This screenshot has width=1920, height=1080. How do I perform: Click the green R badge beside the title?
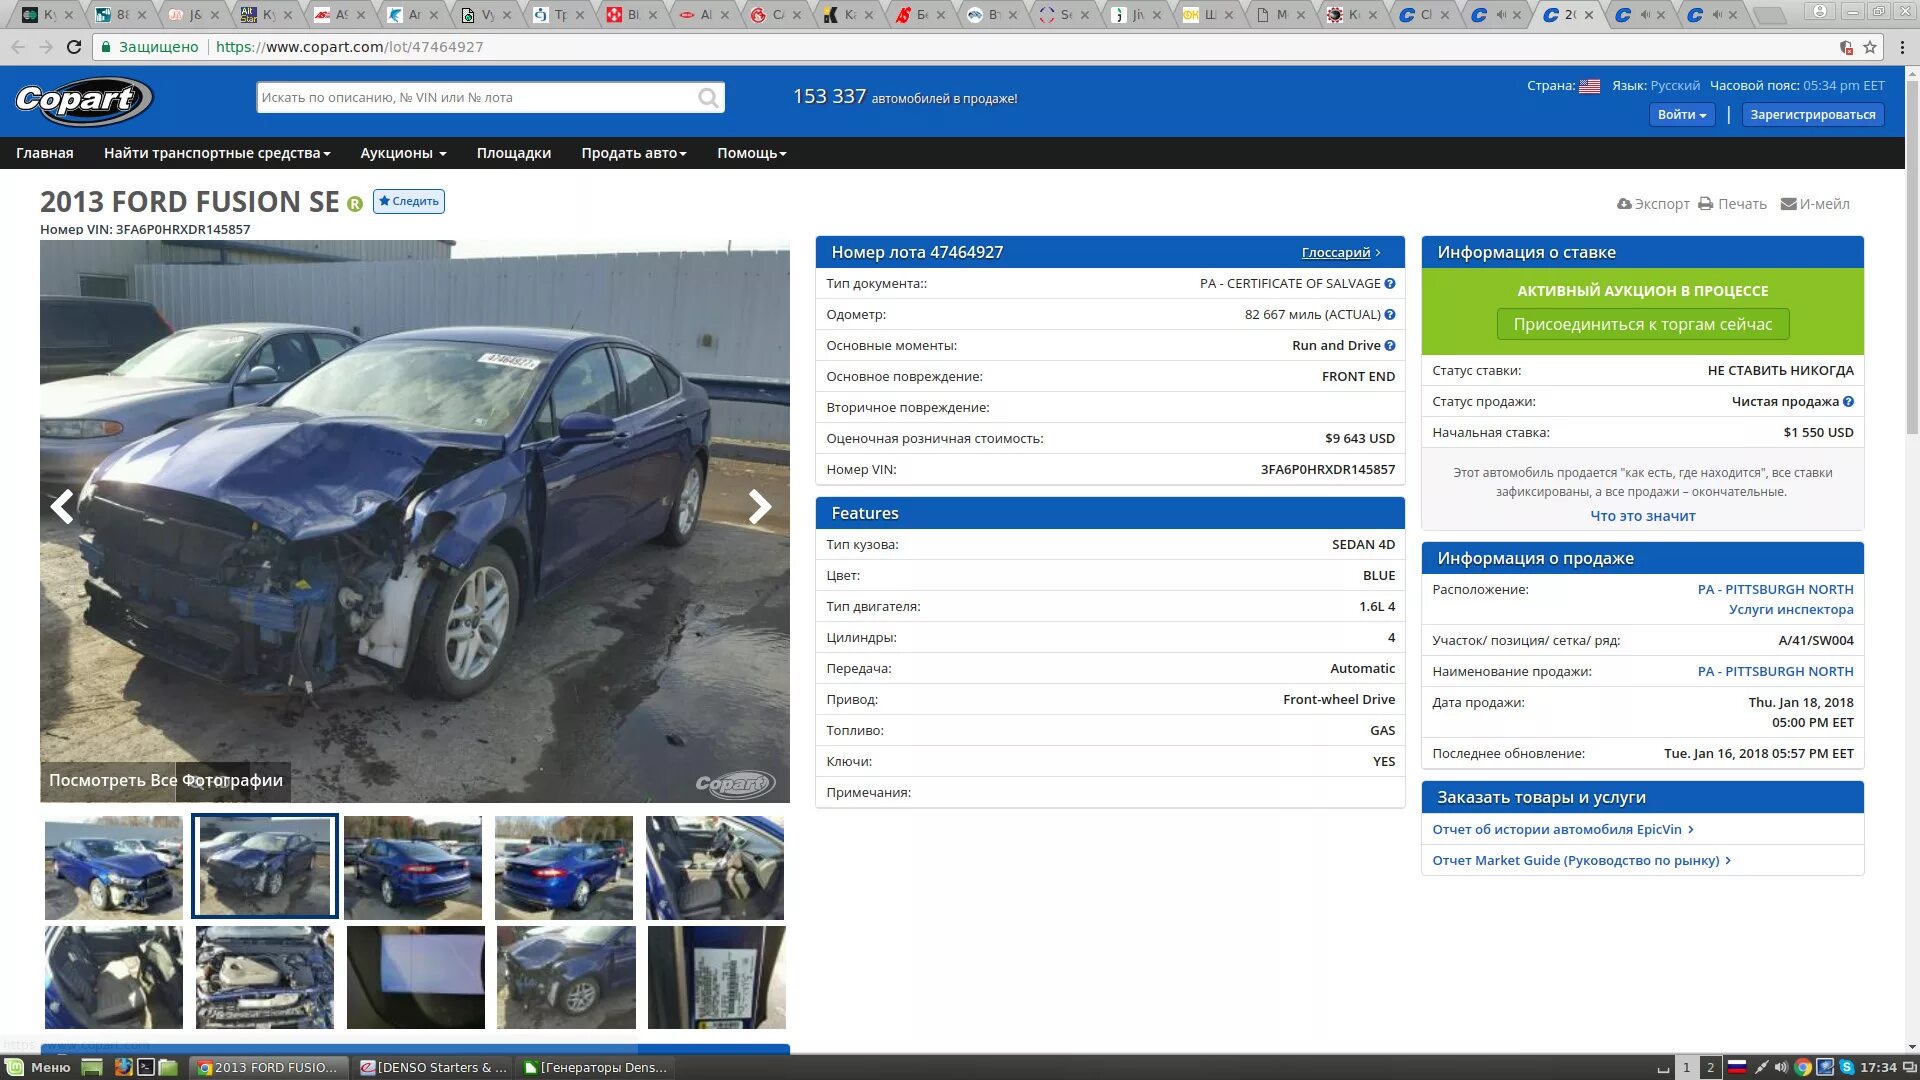pos(355,204)
